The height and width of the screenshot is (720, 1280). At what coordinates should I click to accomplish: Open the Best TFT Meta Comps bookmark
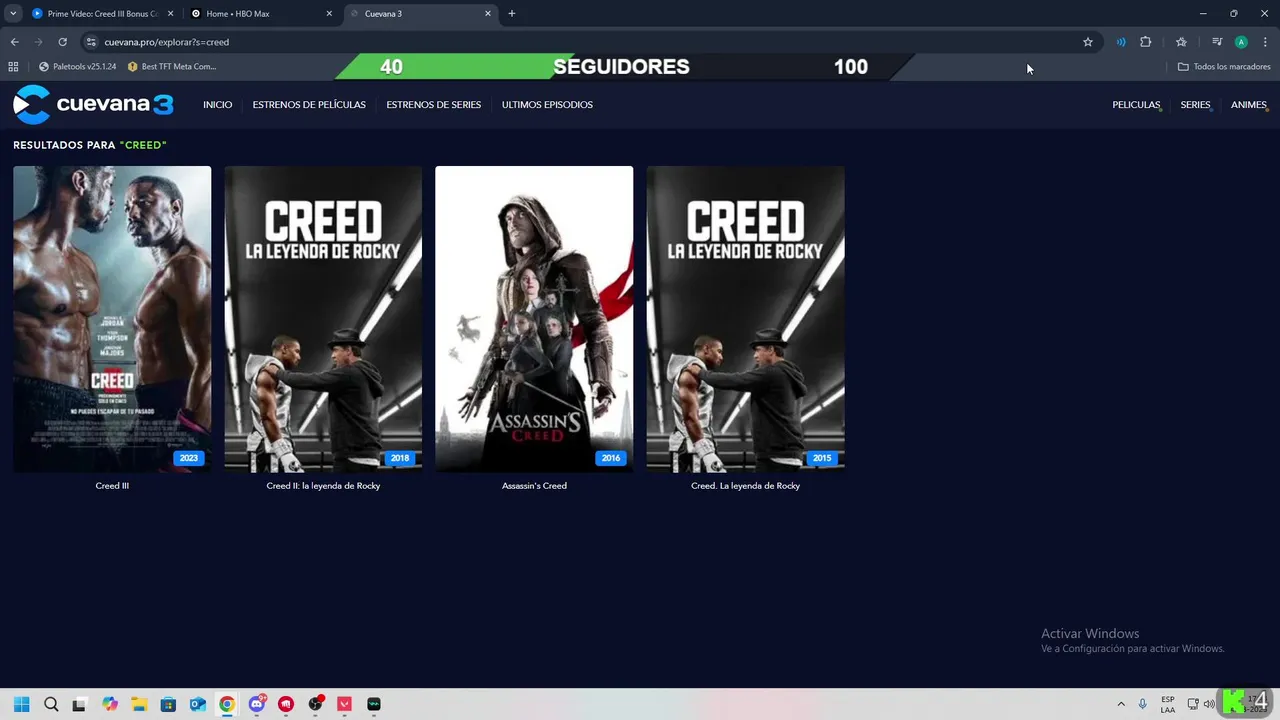click(172, 67)
